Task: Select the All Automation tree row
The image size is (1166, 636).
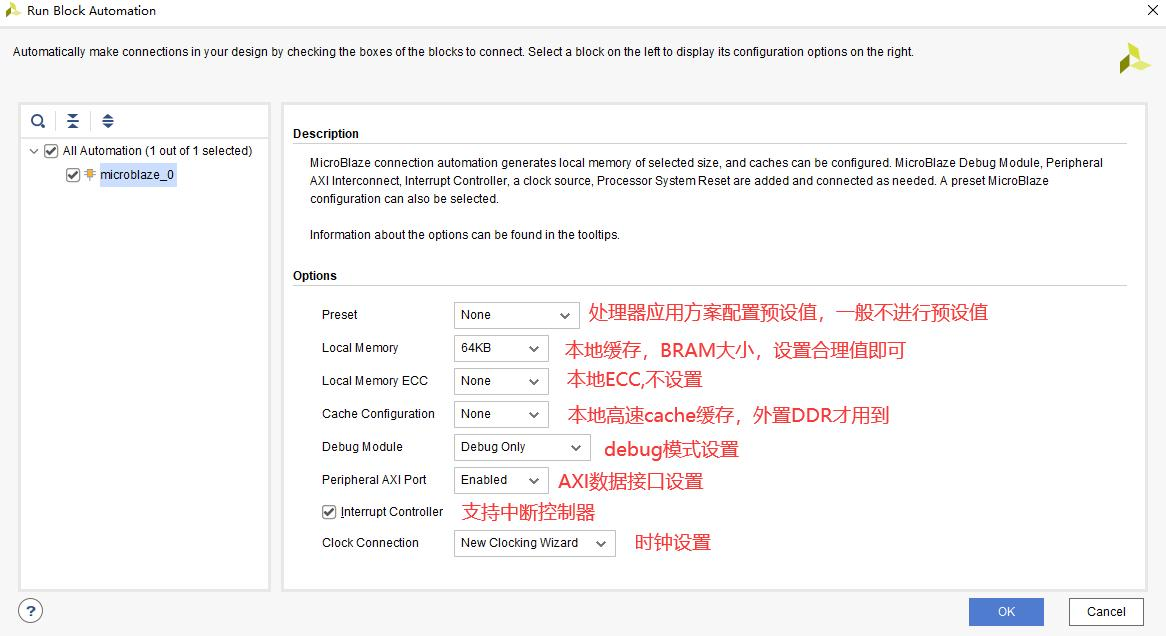Action: 158,151
